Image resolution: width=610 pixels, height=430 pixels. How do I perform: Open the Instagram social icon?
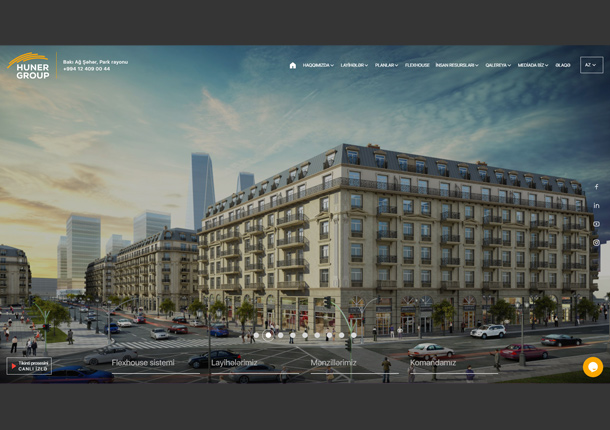tap(596, 243)
